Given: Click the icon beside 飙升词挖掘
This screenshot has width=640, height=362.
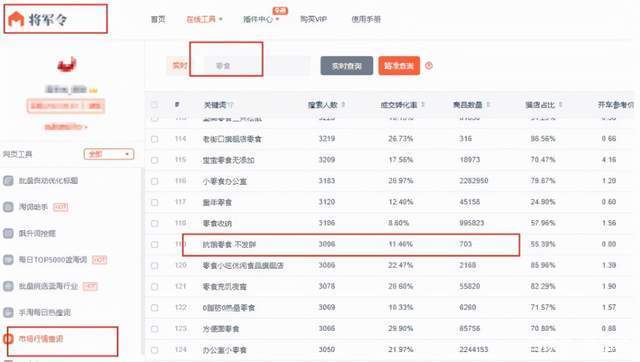Looking at the screenshot, I should coord(8,233).
